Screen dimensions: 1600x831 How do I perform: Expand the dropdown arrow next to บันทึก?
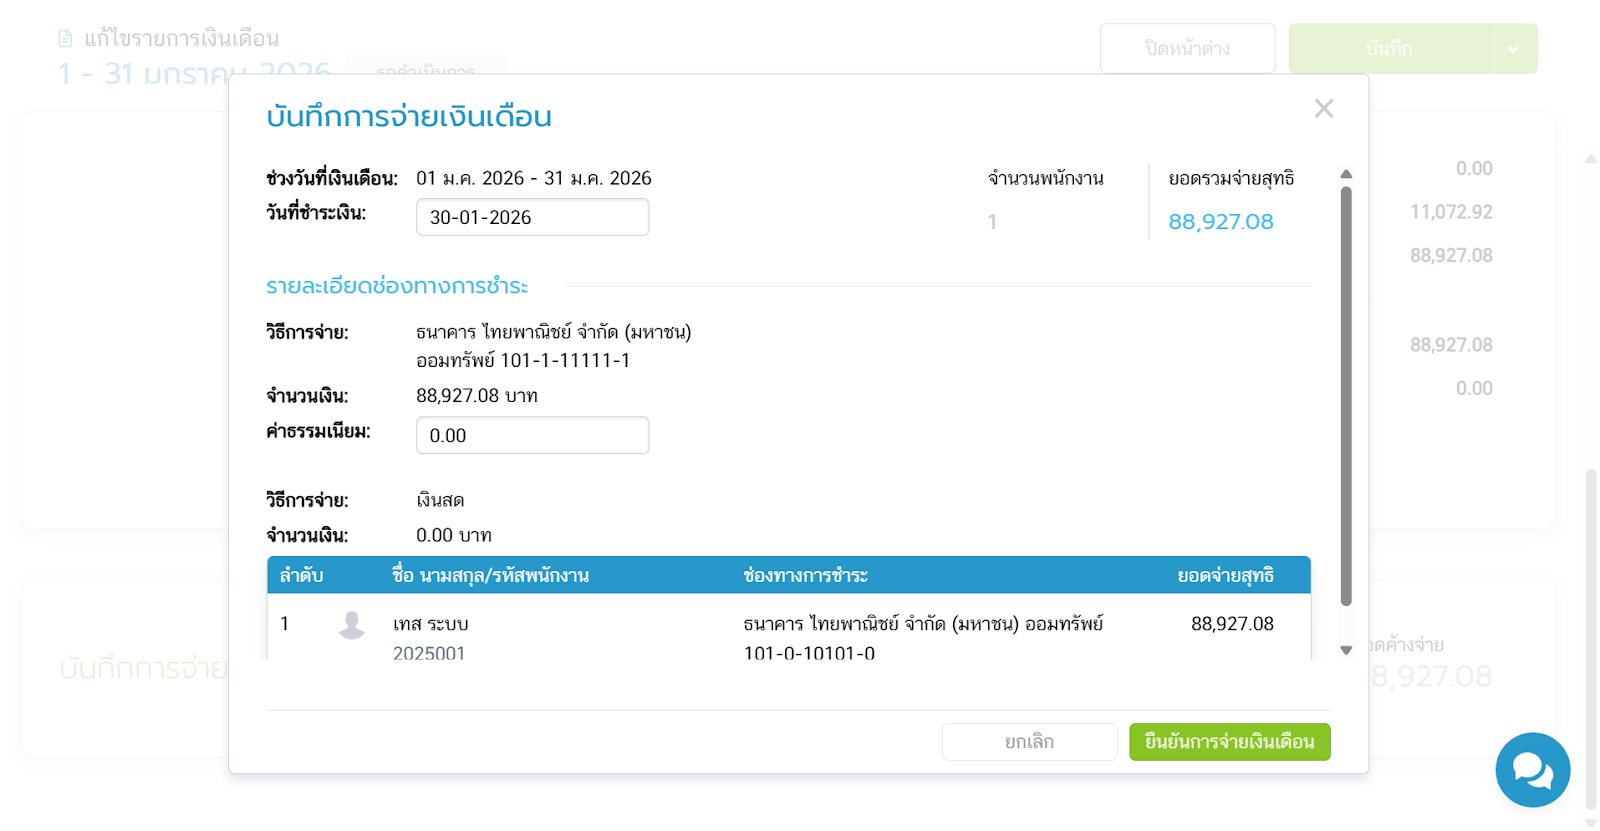point(1513,49)
